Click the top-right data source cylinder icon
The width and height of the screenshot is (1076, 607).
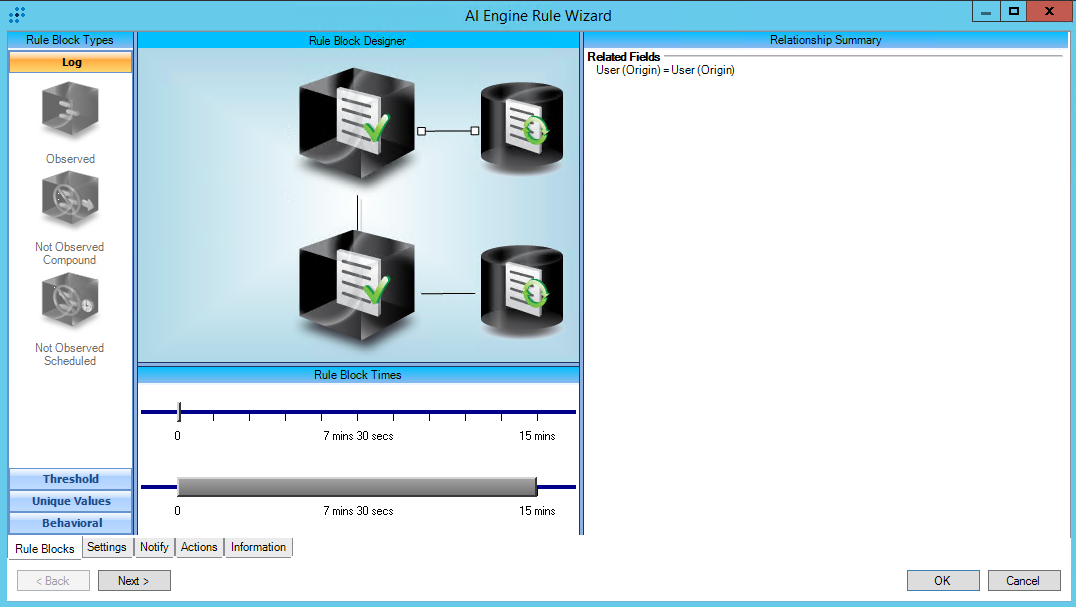[x=521, y=126]
